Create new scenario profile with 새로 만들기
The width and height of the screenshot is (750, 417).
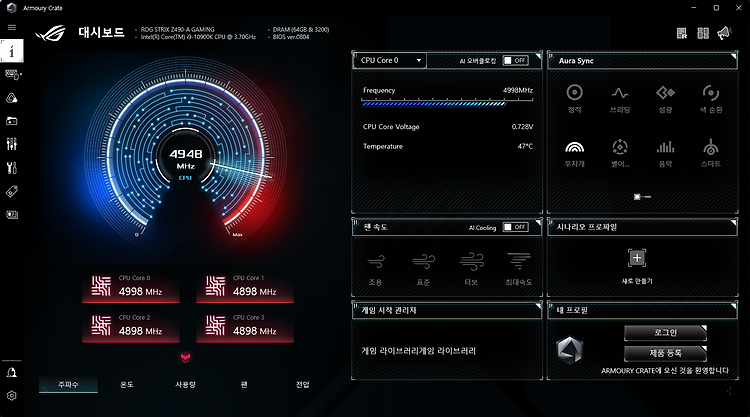[x=637, y=266]
